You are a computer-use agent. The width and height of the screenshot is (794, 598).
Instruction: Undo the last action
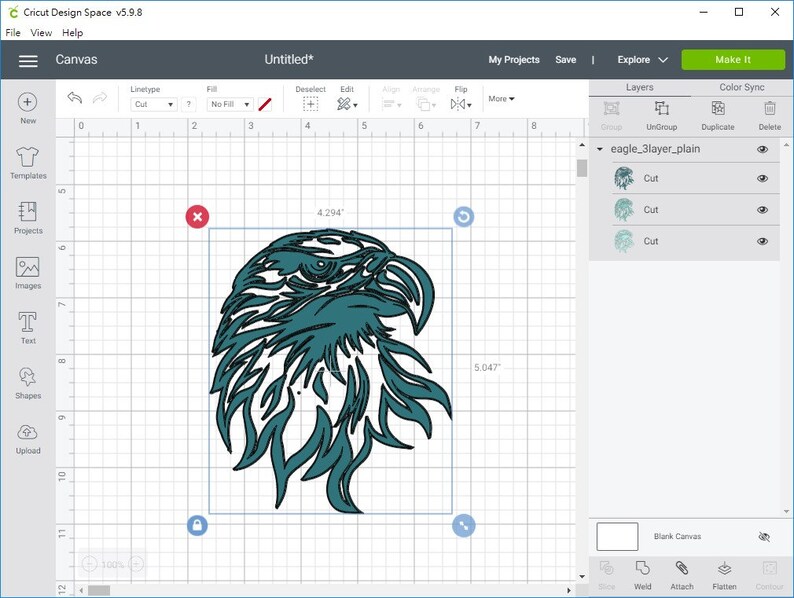point(75,97)
